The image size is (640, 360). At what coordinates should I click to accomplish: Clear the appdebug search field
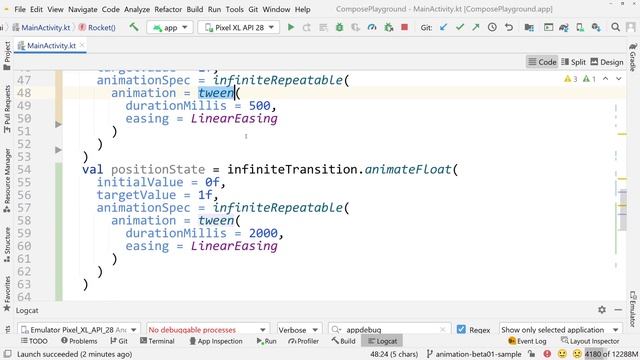(x=443, y=329)
